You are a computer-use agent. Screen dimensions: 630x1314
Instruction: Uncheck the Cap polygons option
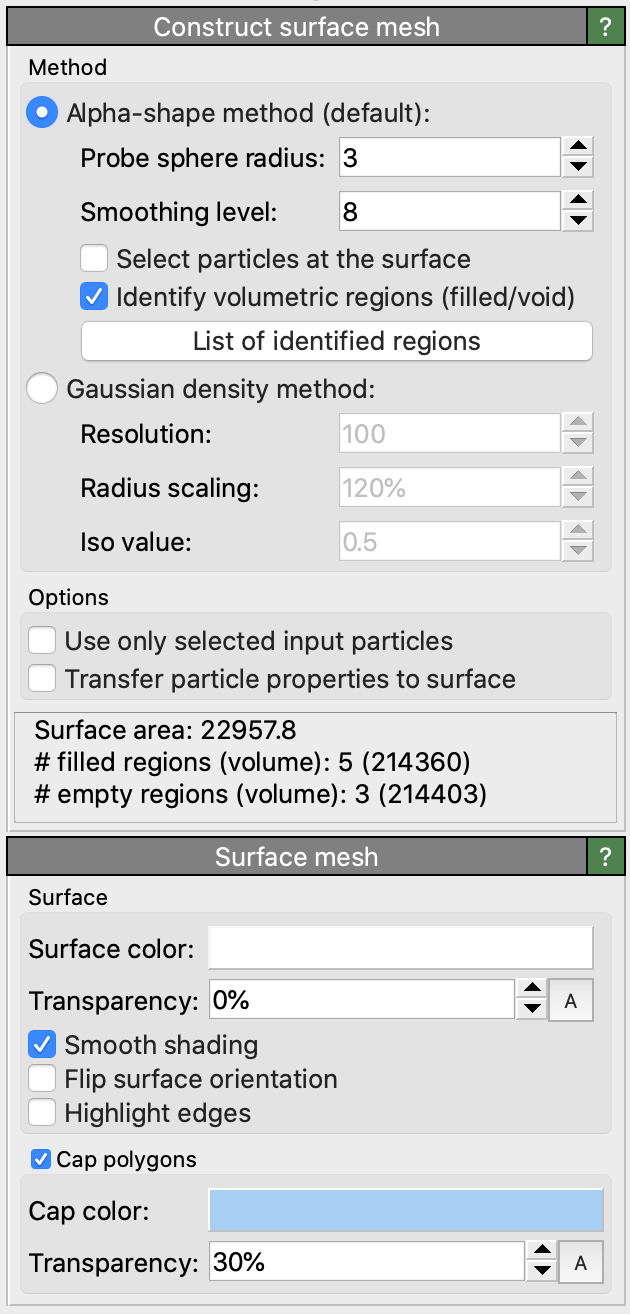[x=41, y=1160]
